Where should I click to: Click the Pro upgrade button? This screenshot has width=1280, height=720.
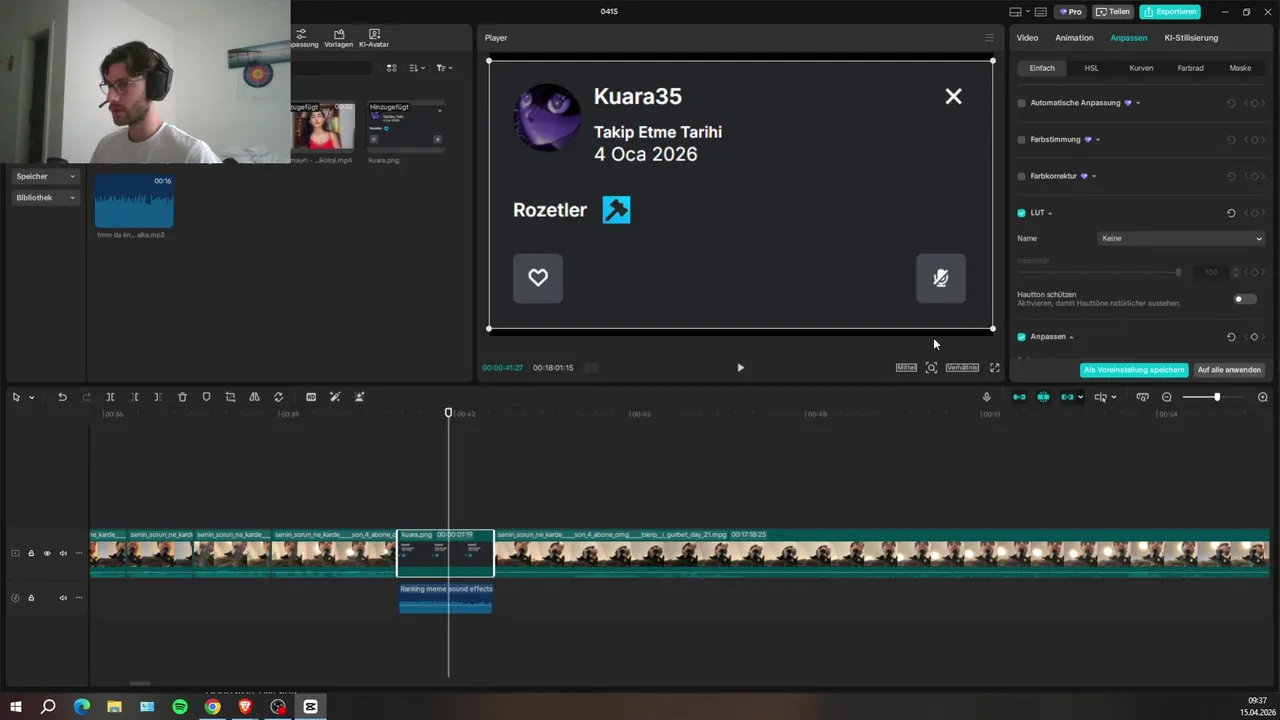point(1070,12)
